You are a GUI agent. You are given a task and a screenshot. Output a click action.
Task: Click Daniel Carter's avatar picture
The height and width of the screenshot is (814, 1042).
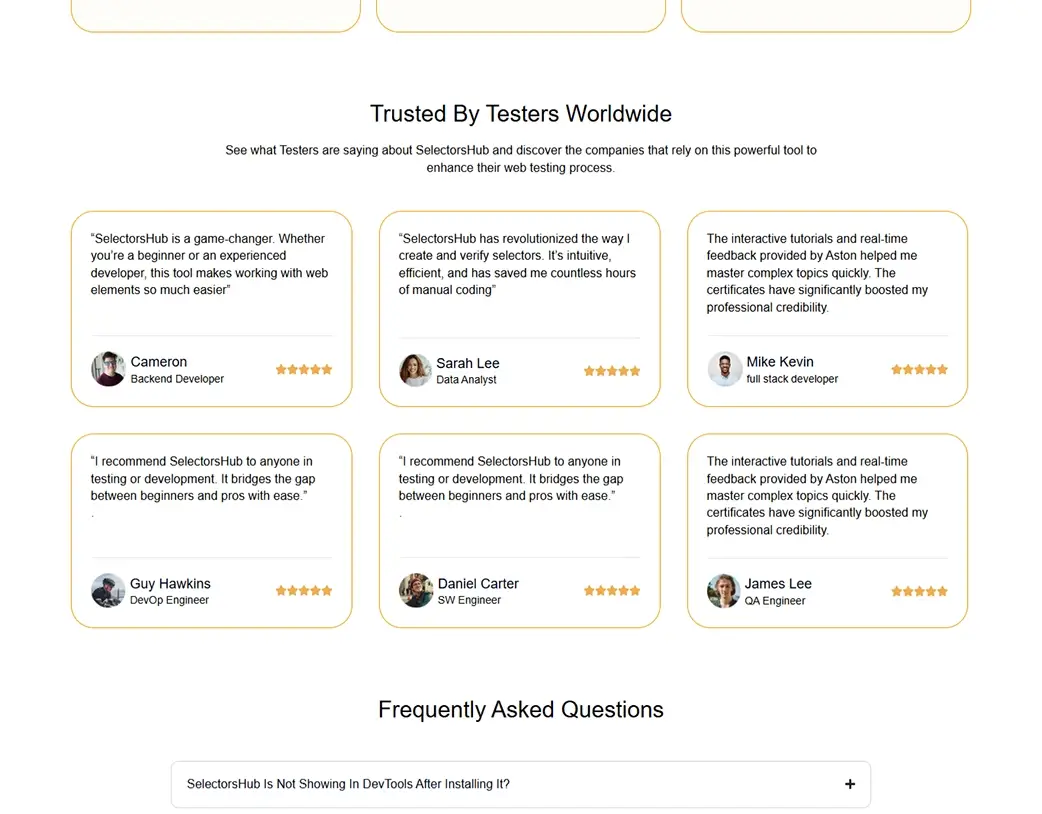[415, 590]
